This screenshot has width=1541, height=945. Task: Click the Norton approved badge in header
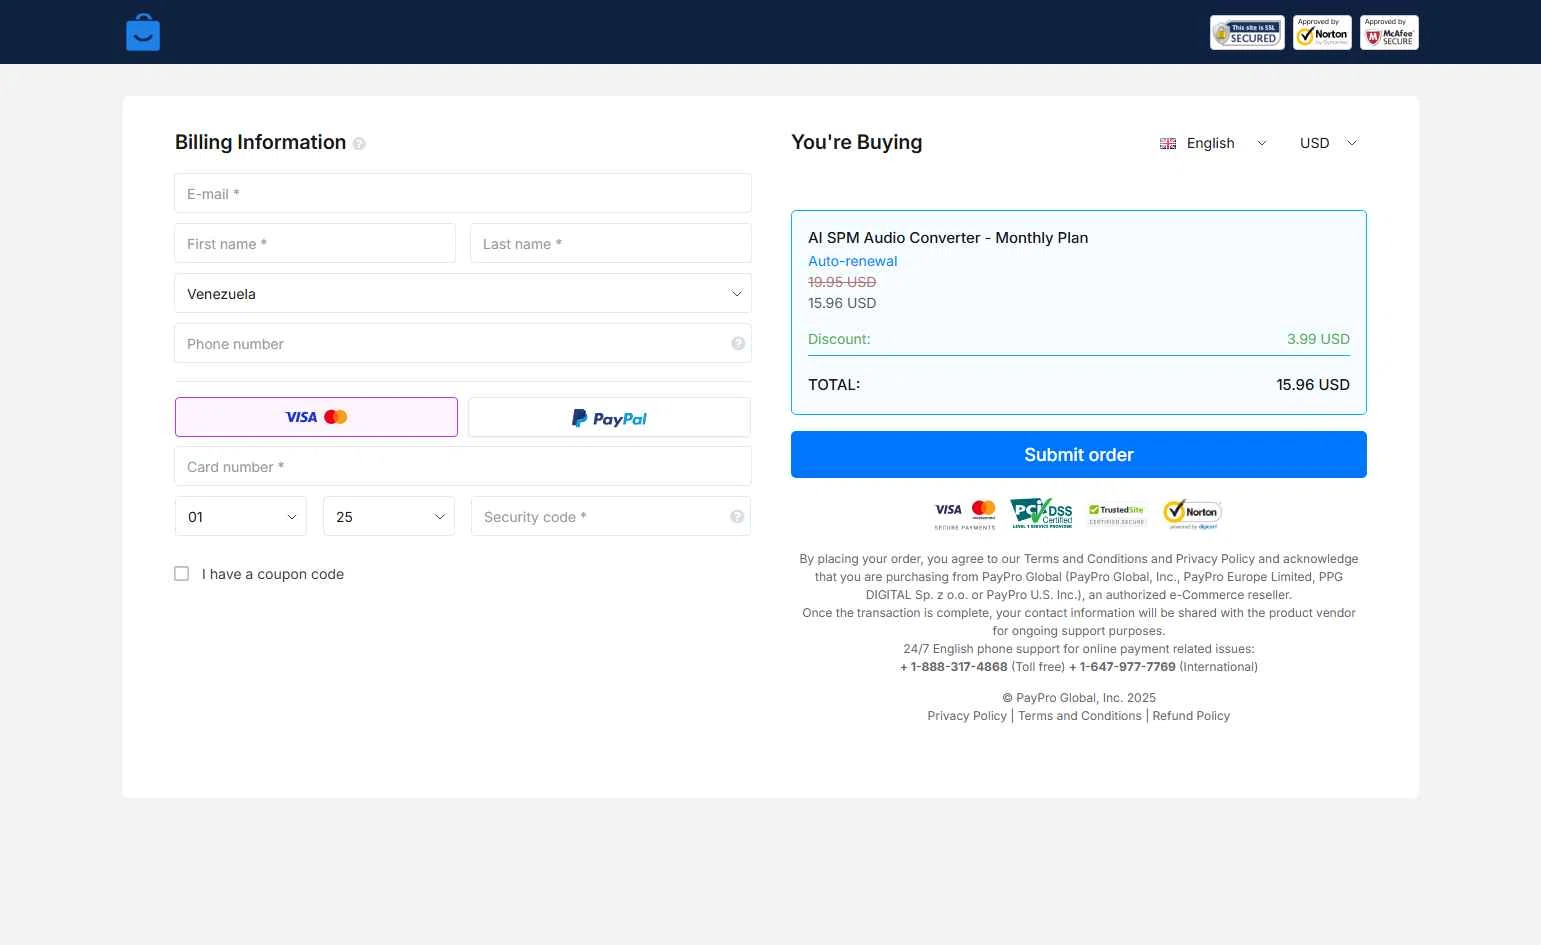pos(1322,32)
